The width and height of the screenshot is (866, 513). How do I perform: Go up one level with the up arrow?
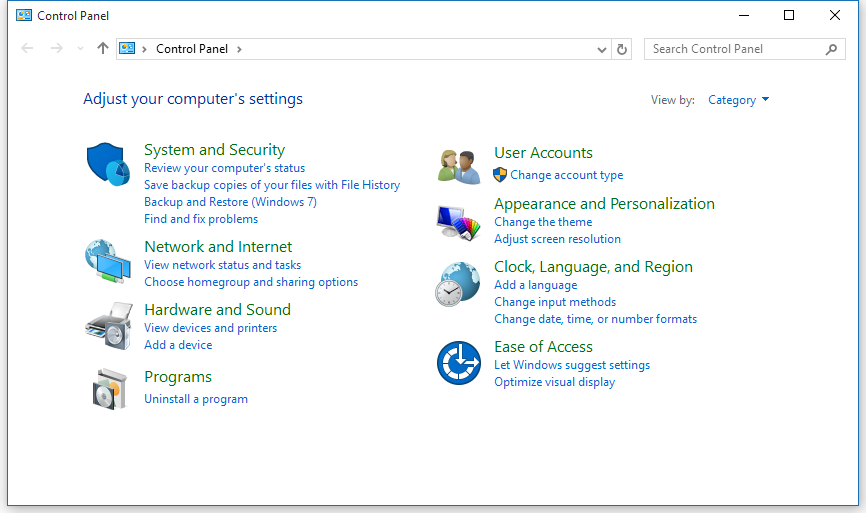(x=102, y=48)
